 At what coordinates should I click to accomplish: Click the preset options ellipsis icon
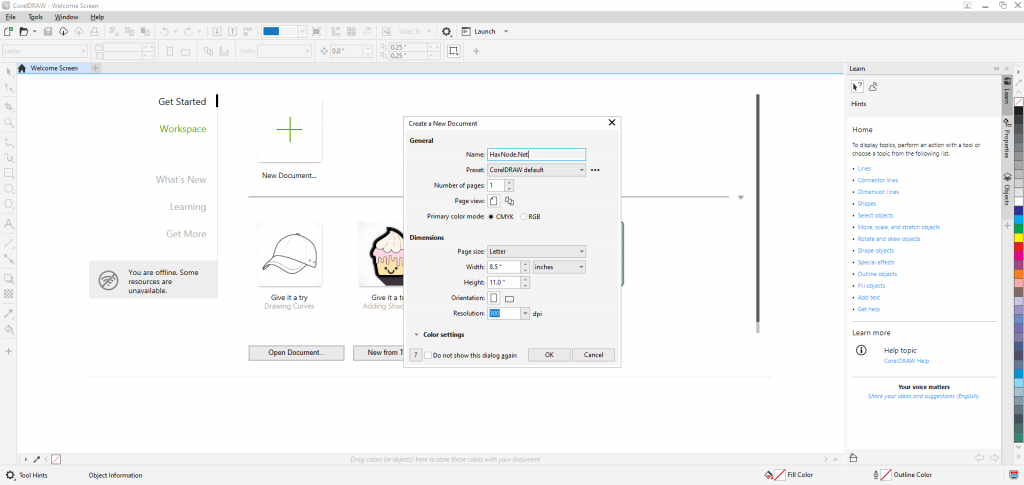595,170
